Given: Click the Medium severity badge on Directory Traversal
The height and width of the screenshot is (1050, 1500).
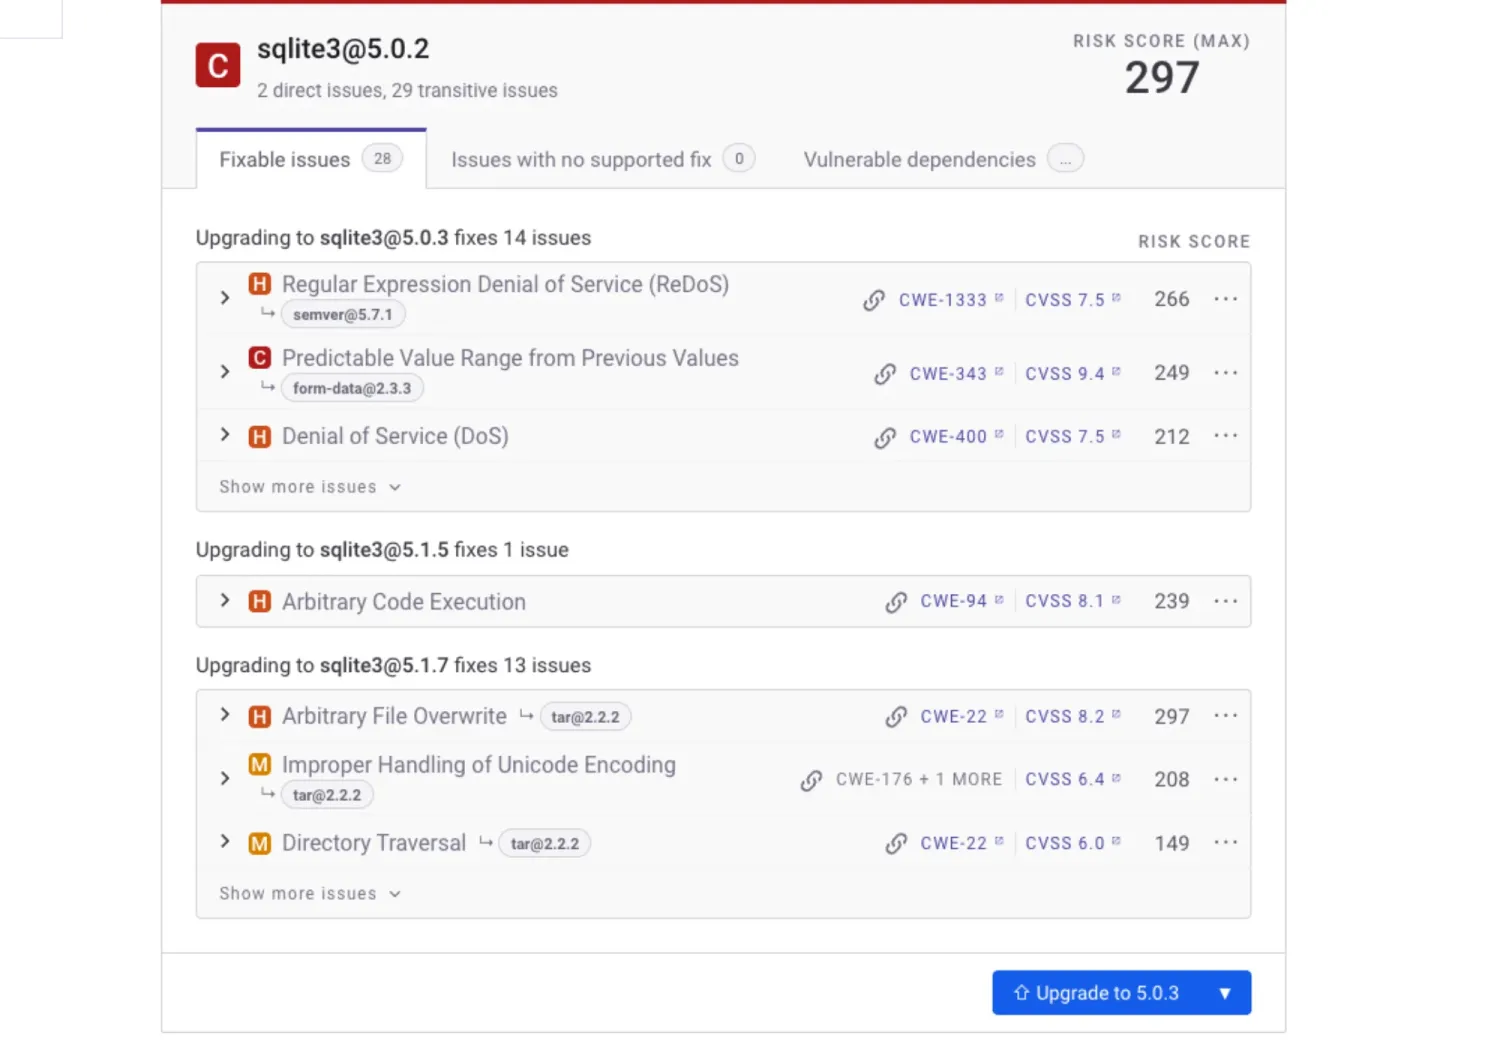Looking at the screenshot, I should [260, 843].
